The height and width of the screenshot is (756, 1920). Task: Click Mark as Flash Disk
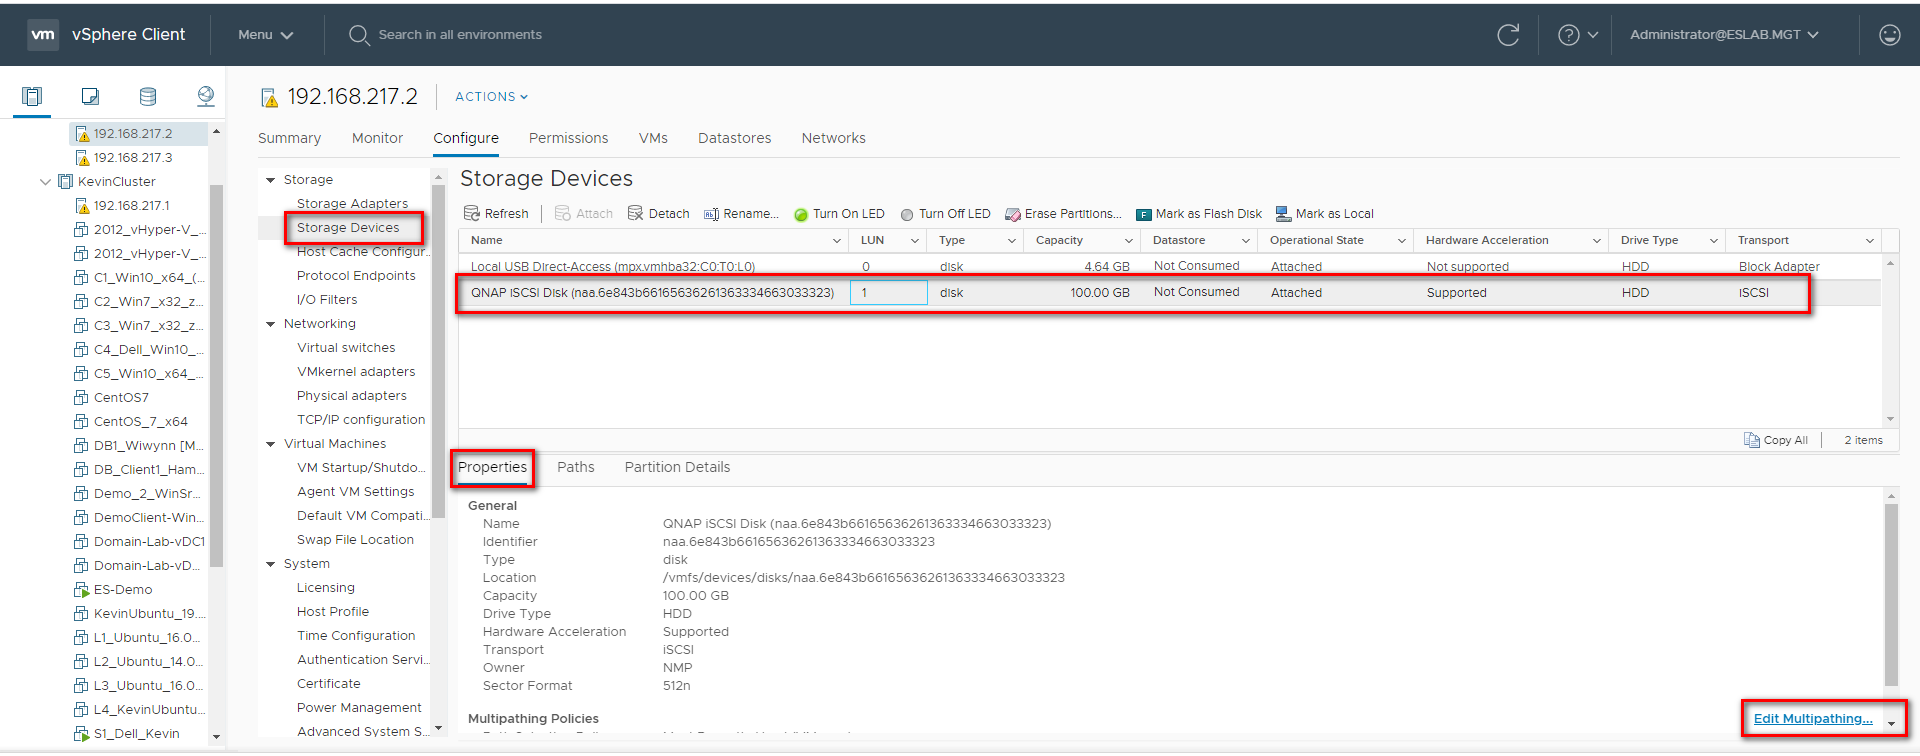1199,214
